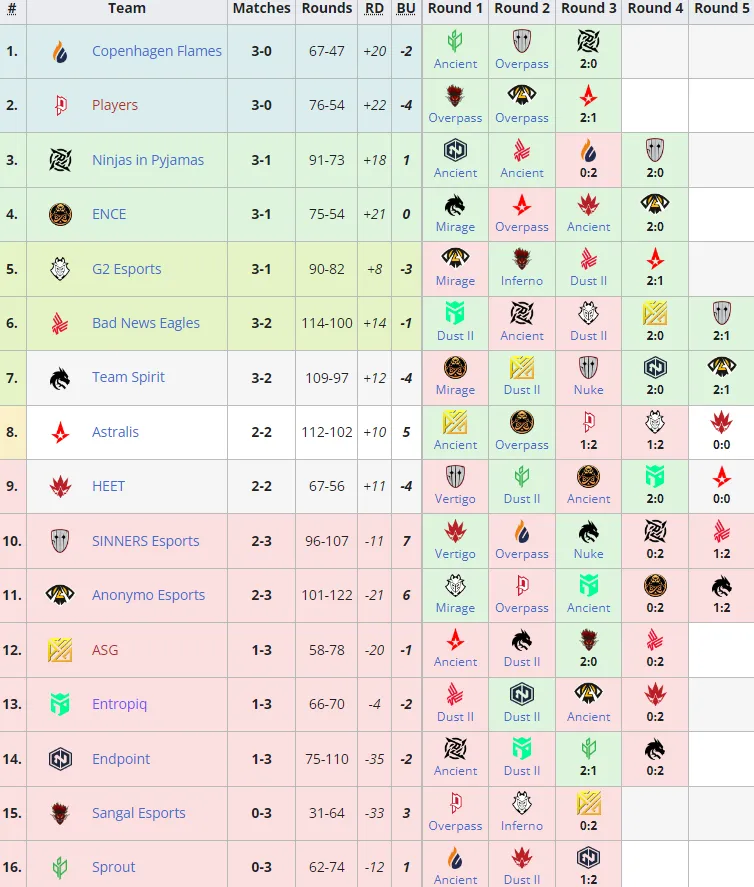Open the SINNERS Esports team link
Screen dimensions: 754x887
pyautogui.click(x=145, y=541)
